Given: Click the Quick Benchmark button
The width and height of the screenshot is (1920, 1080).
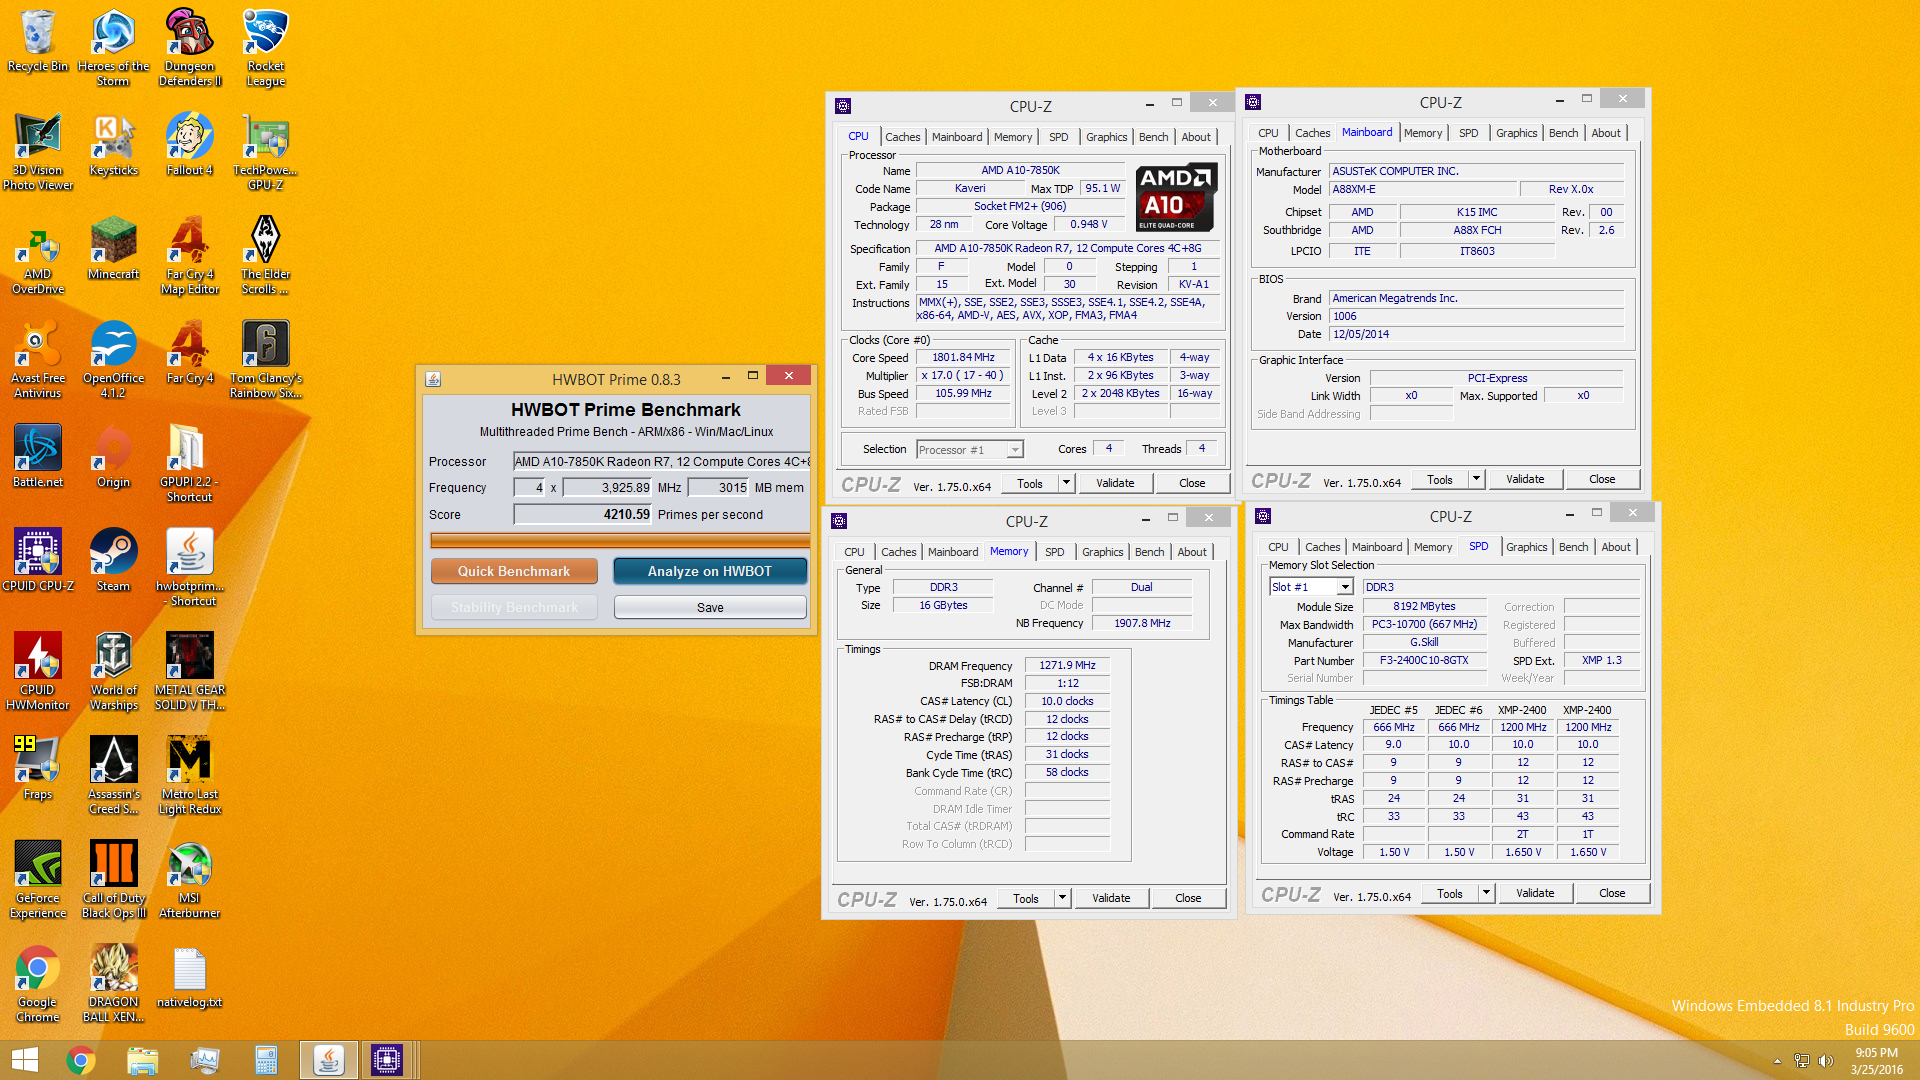Looking at the screenshot, I should tap(514, 571).
